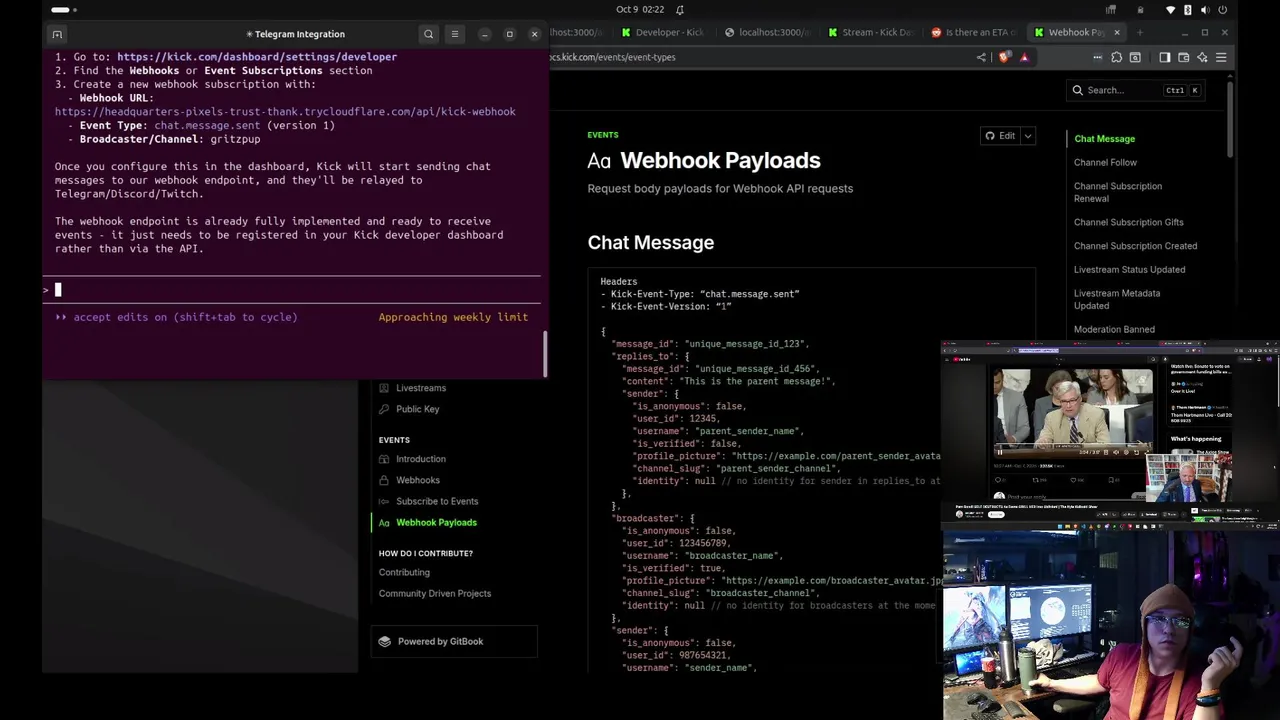This screenshot has height=720, width=1280.
Task: Click 'Approaching weekly limit' status text
Action: coord(453,317)
